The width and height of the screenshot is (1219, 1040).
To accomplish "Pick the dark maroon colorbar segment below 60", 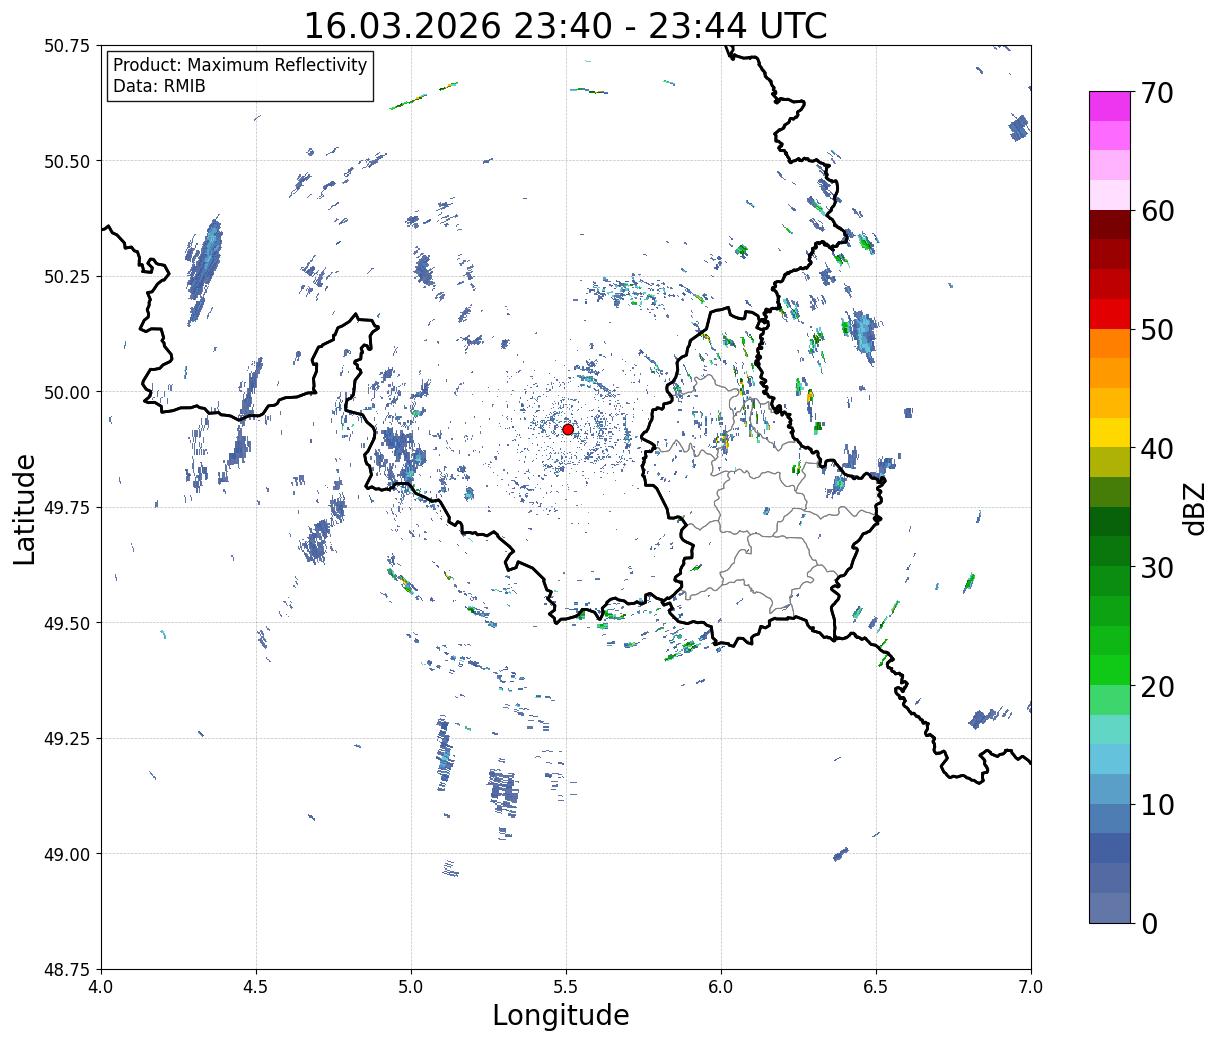I will coord(1109,225).
